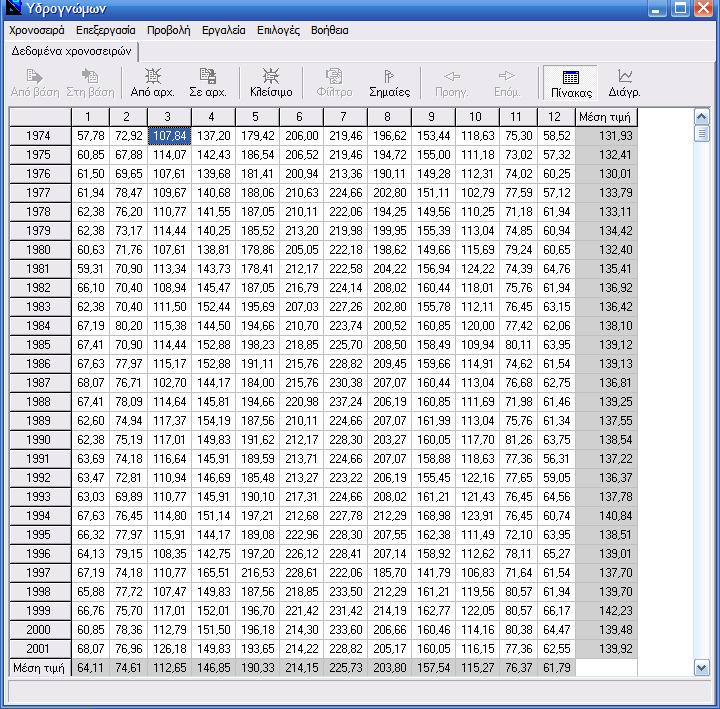Open the 'Επιλογές' menu
This screenshot has width=720, height=709.
point(278,30)
